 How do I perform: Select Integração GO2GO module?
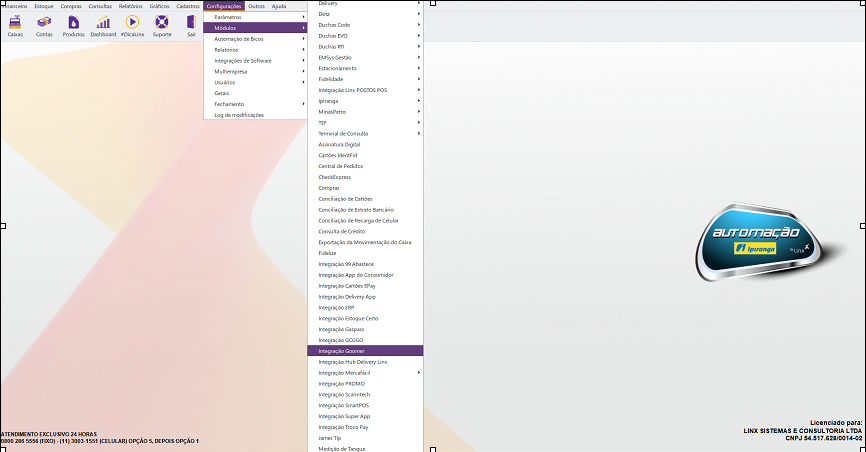365,340
